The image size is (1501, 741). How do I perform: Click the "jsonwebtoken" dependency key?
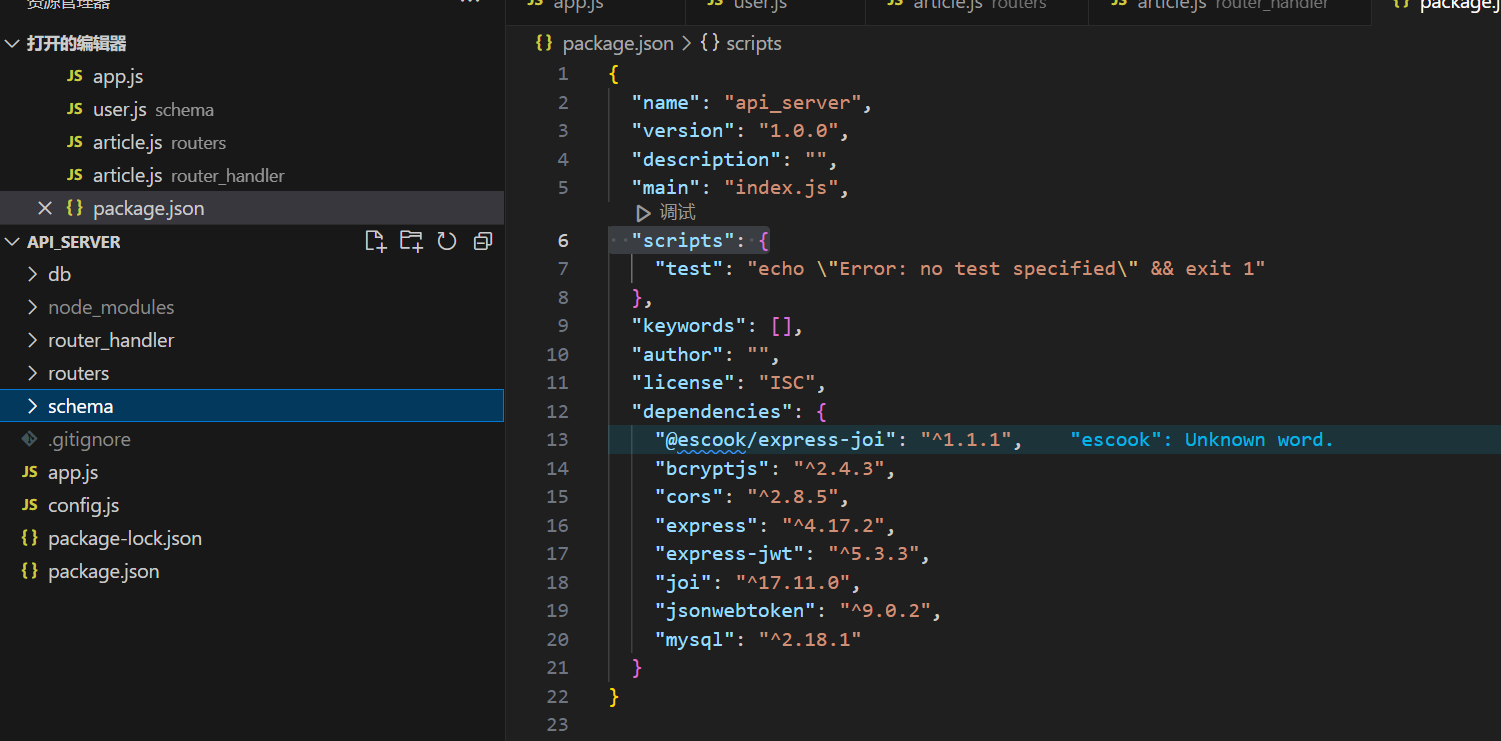coord(735,611)
